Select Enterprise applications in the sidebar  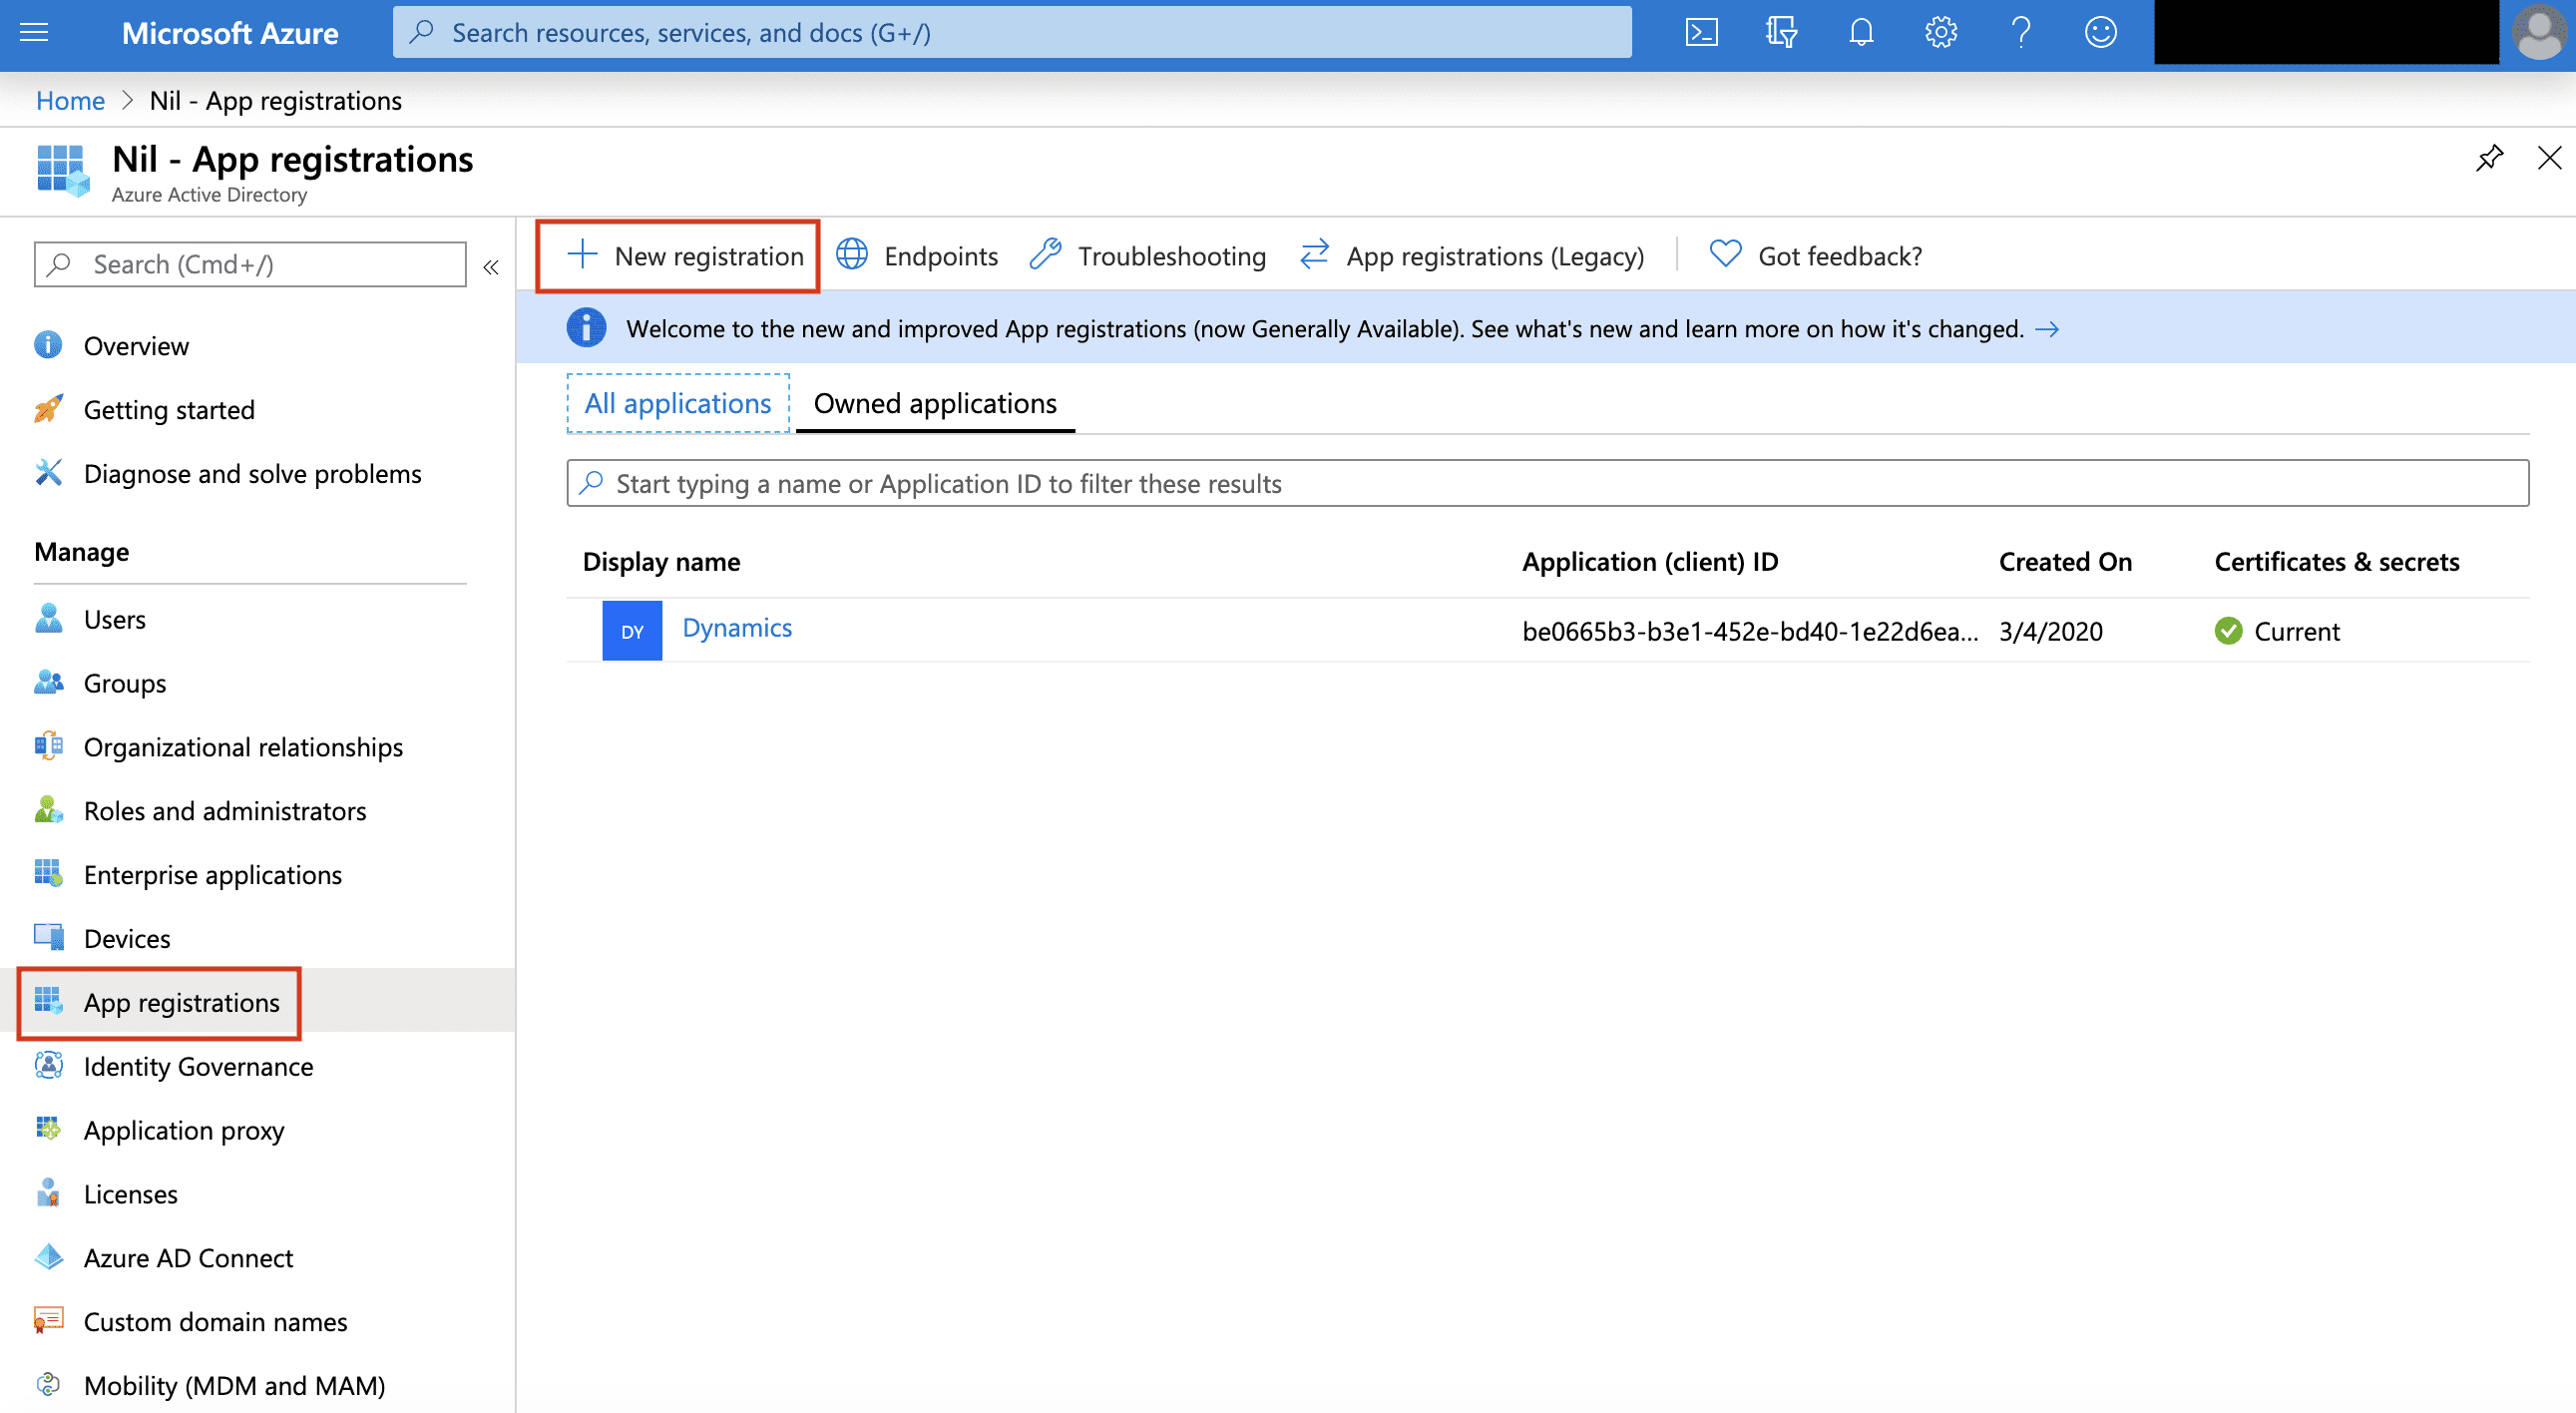(212, 874)
